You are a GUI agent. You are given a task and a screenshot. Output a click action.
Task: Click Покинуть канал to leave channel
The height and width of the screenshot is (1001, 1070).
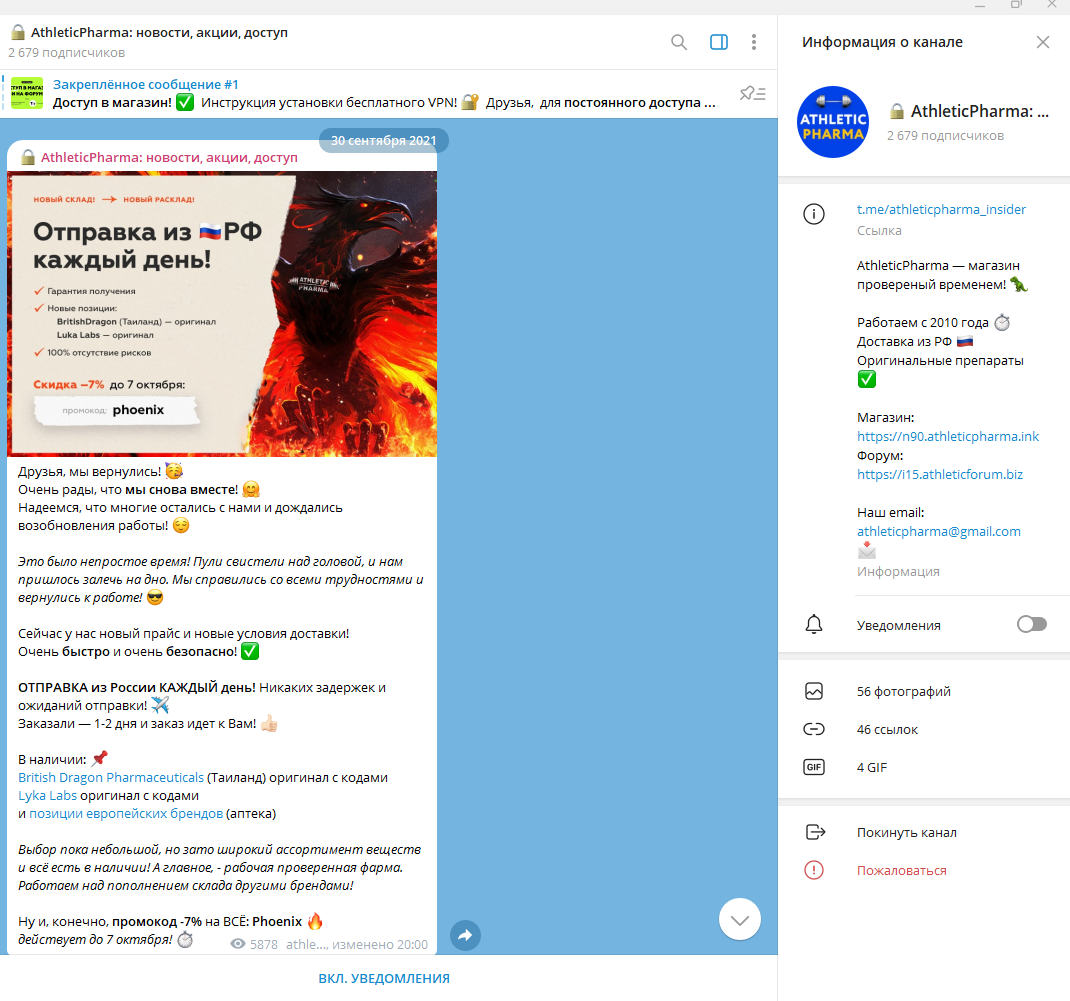point(906,832)
